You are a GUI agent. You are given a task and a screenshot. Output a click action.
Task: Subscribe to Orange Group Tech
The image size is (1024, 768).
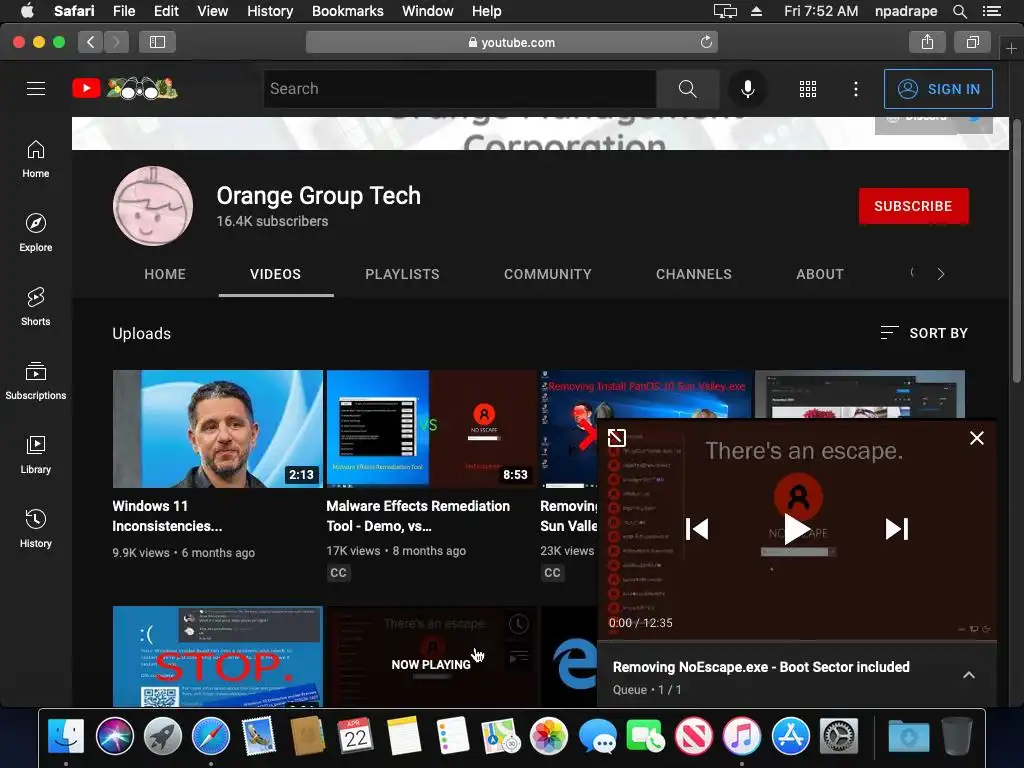point(913,206)
